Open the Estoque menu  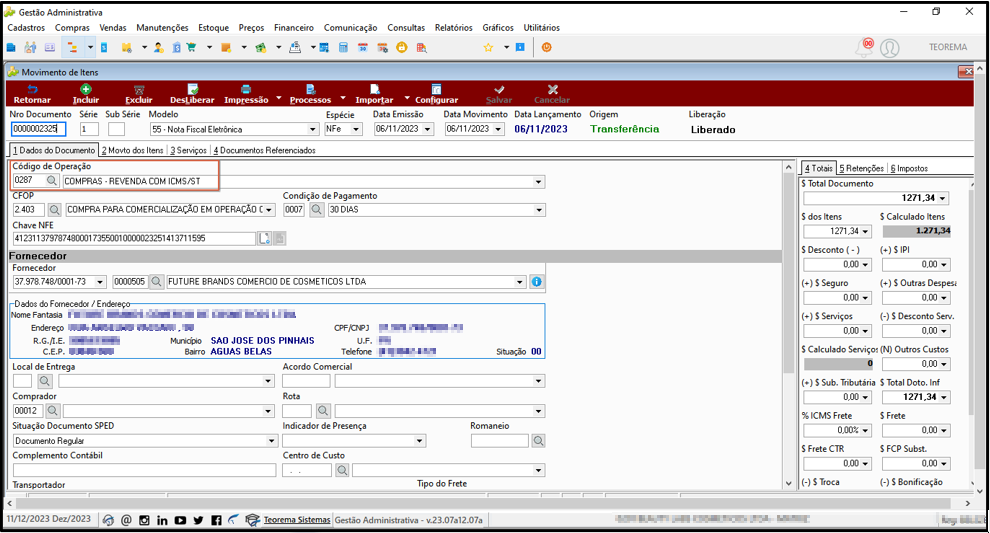213,28
